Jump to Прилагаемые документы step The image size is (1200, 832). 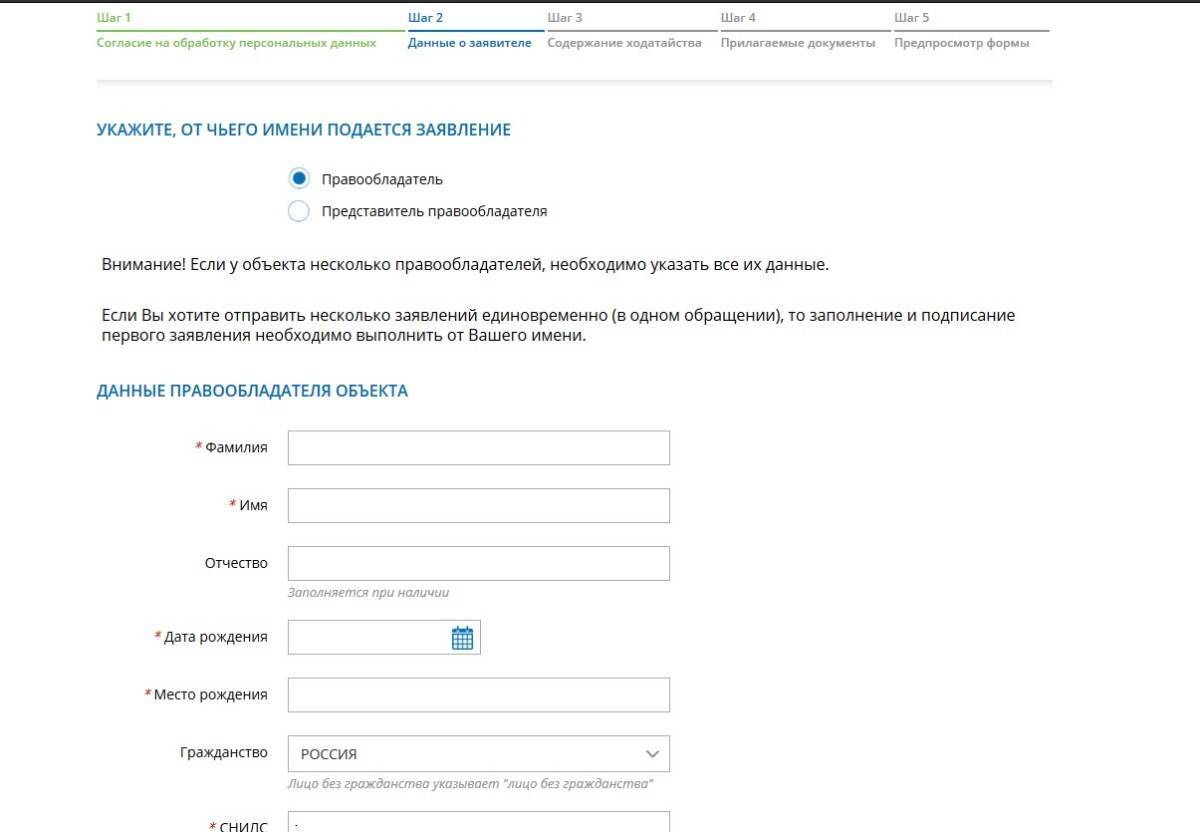(x=797, y=43)
